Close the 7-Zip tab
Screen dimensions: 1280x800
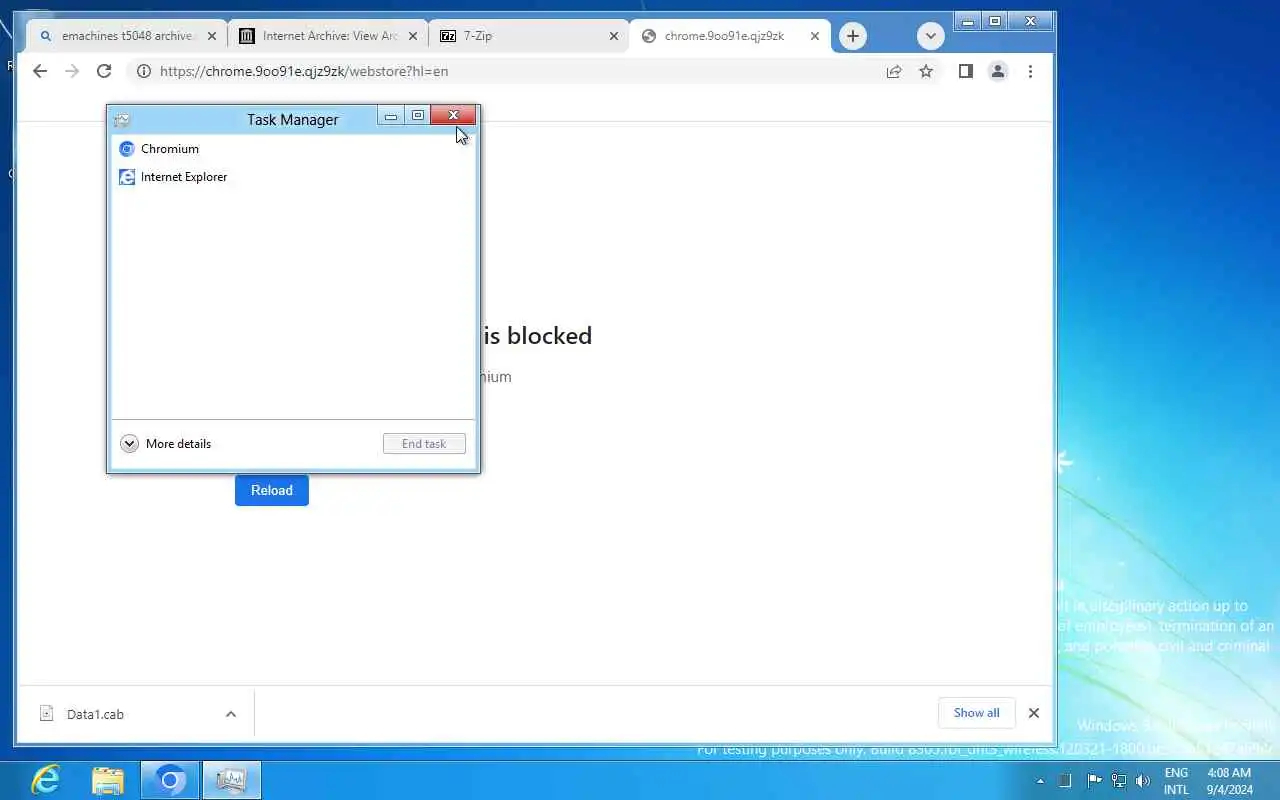tap(613, 36)
